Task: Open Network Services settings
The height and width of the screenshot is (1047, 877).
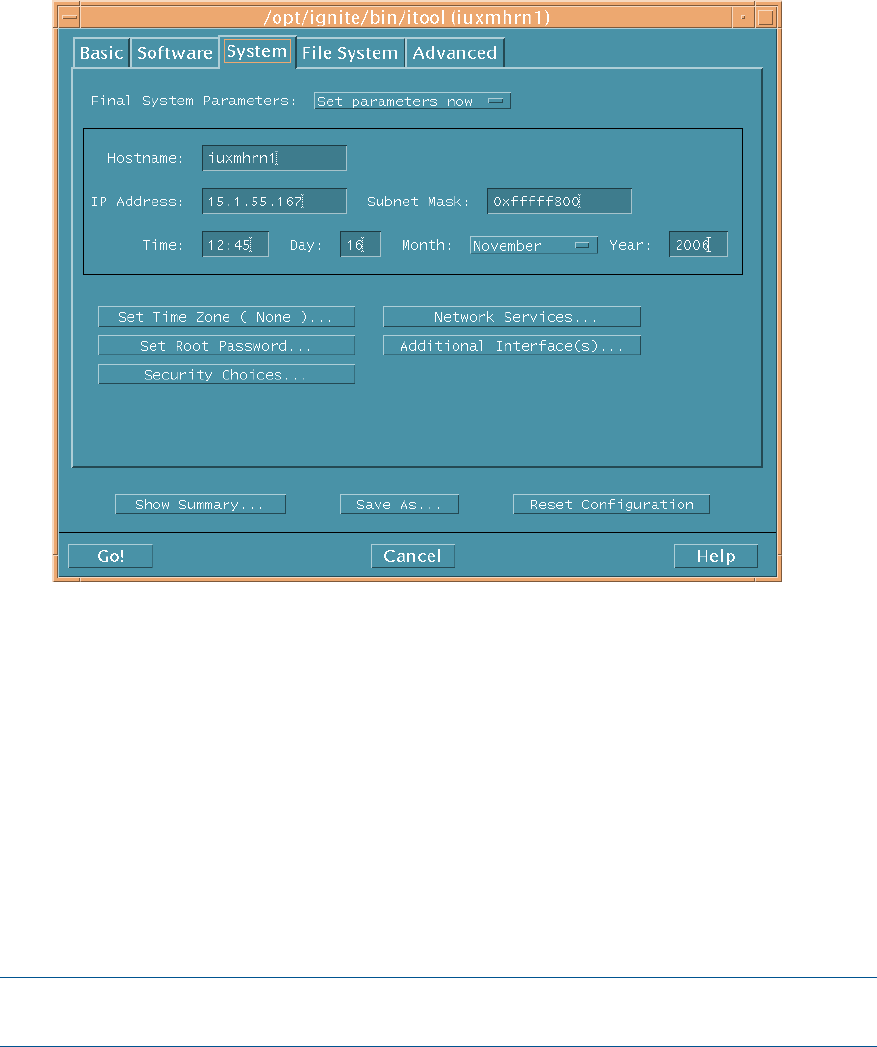Action: pos(512,317)
